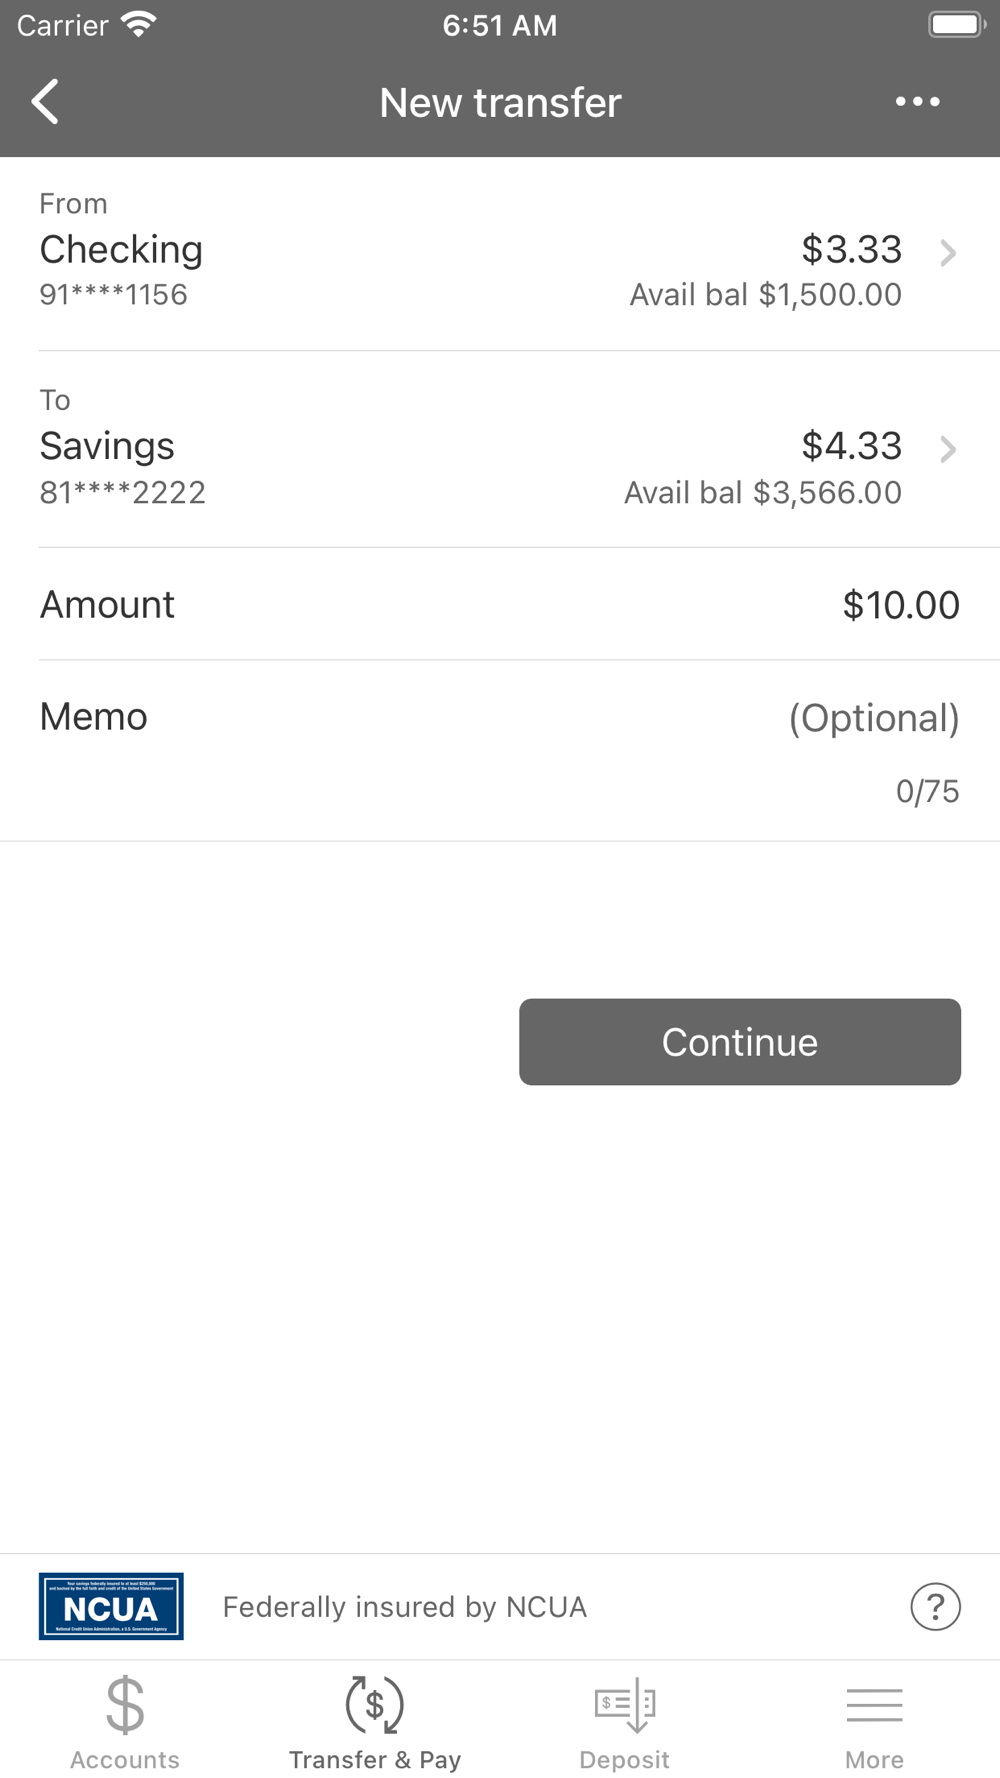
Task: Tap the Transfer & Pay icon
Action: tap(374, 1706)
